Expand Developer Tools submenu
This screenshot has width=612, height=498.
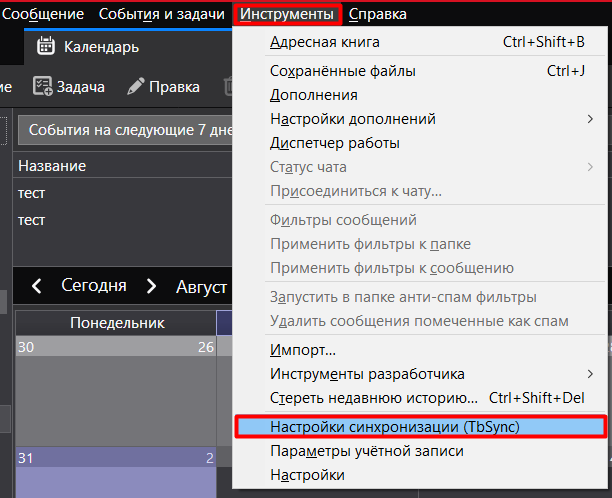pyautogui.click(x=590, y=374)
